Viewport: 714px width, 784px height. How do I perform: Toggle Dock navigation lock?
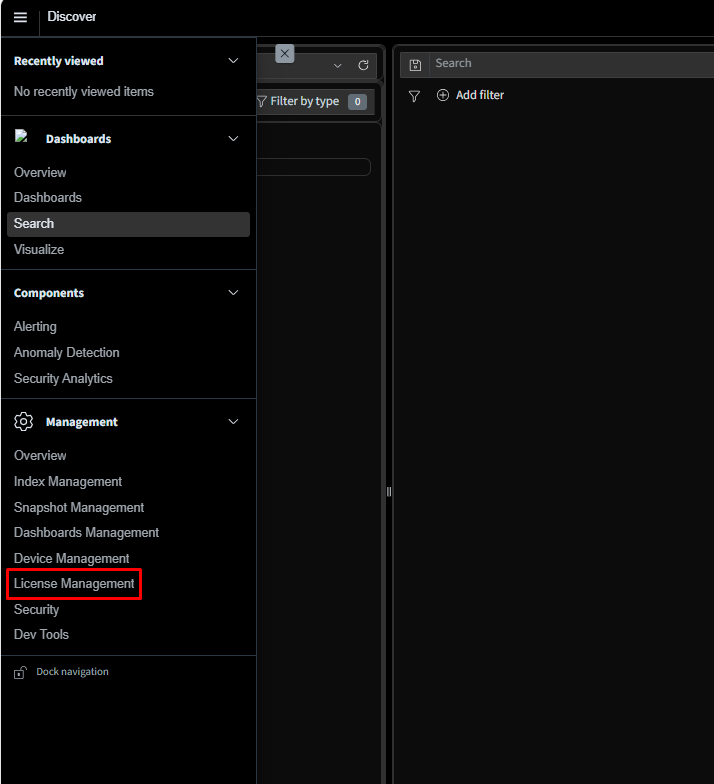coord(20,673)
